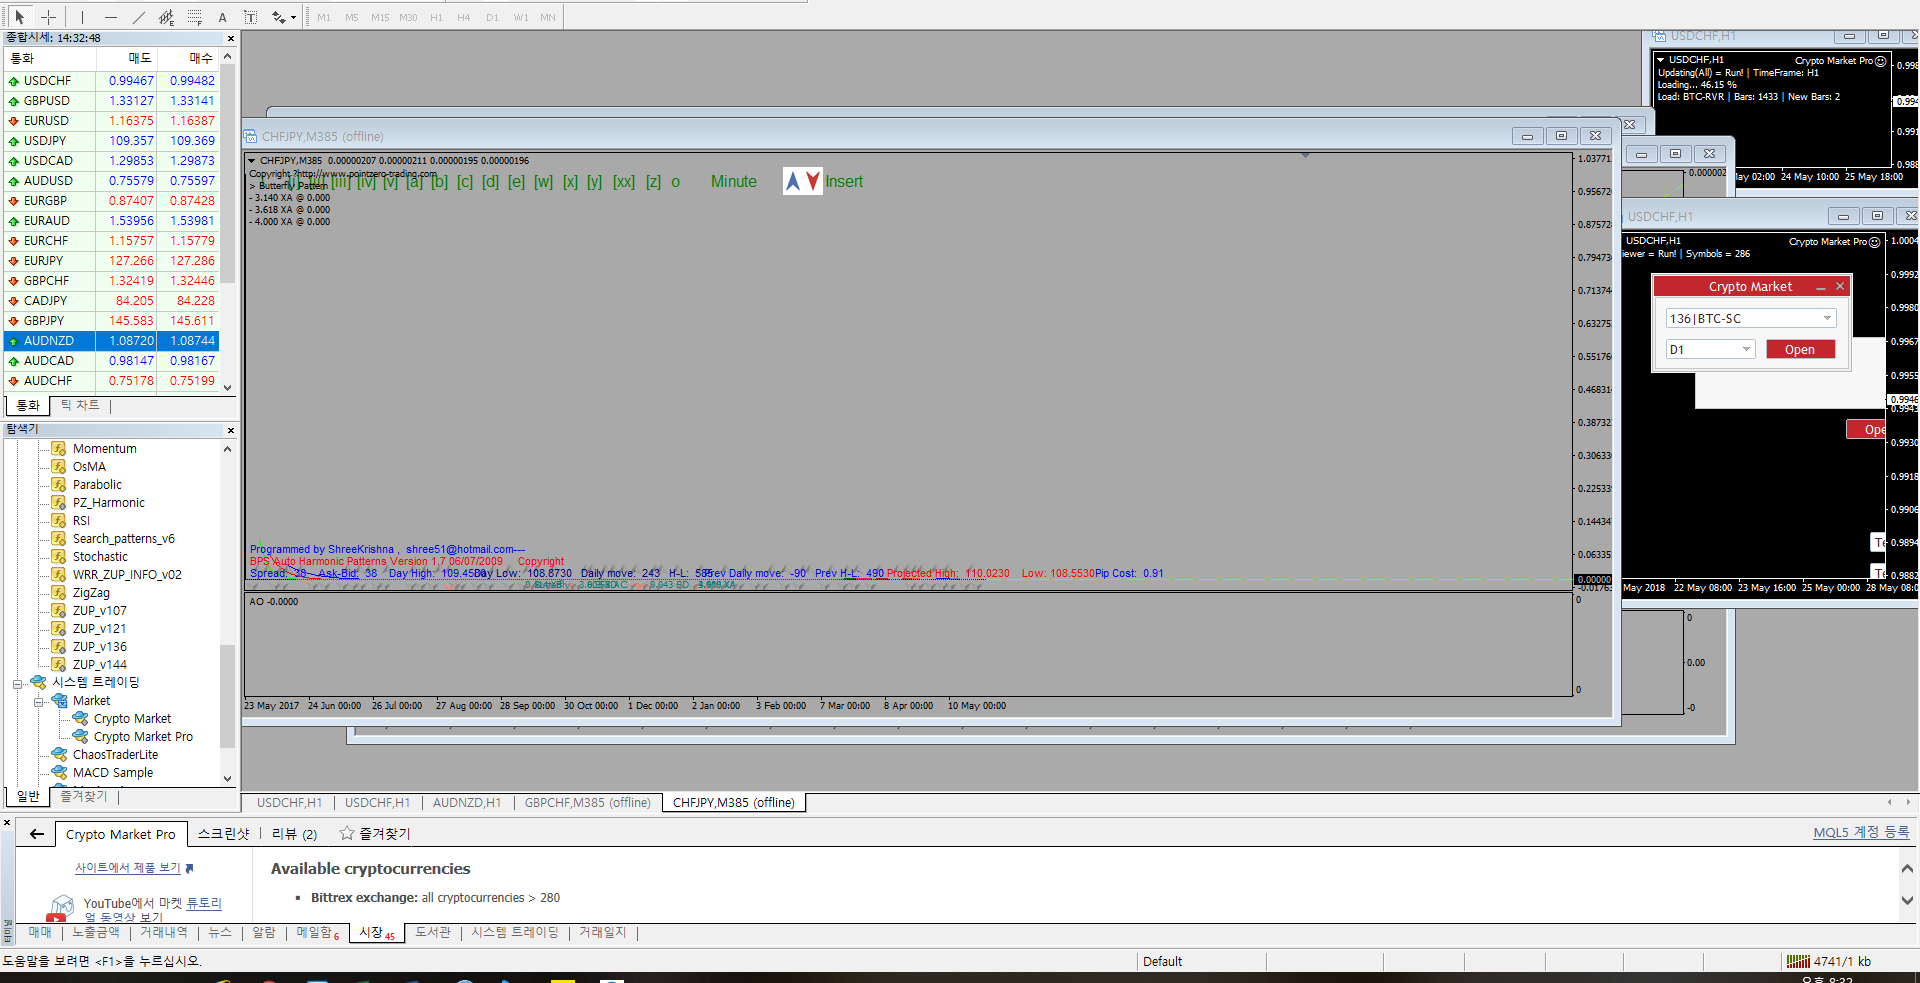Switch to AUDNZD,H1 chart tab
The height and width of the screenshot is (983, 1920).
coord(467,803)
